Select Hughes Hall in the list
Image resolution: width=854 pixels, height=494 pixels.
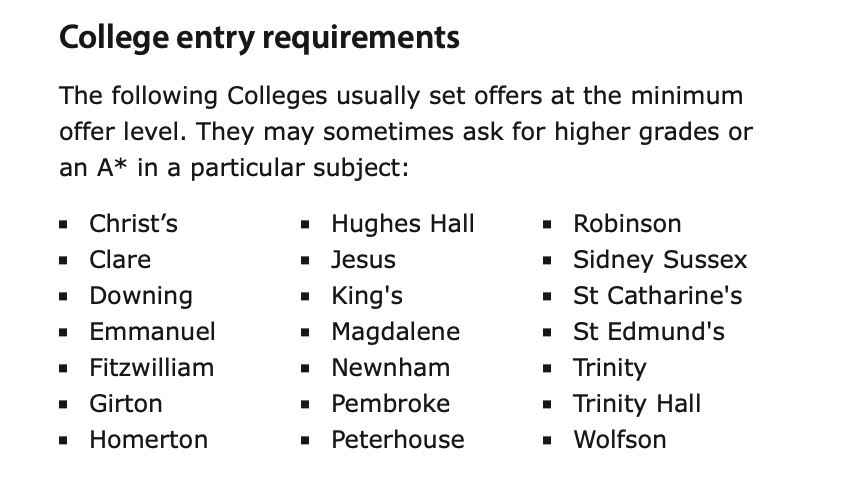(x=403, y=224)
